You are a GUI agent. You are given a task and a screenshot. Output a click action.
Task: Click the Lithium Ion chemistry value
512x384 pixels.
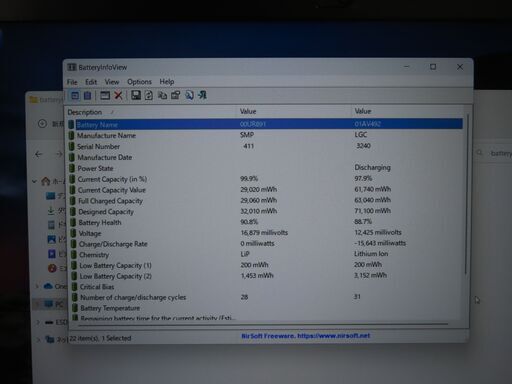pyautogui.click(x=371, y=254)
